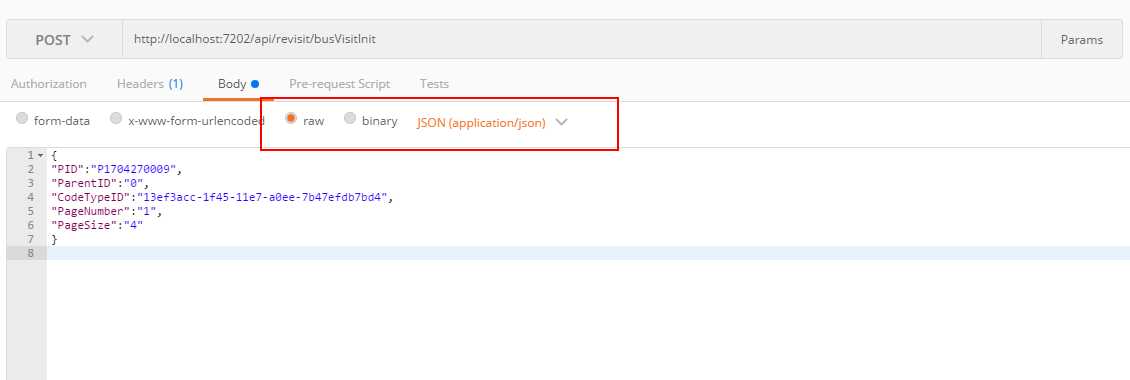This screenshot has height=380, width=1130.
Task: Switch to the Headers (1) tab
Action: (150, 84)
